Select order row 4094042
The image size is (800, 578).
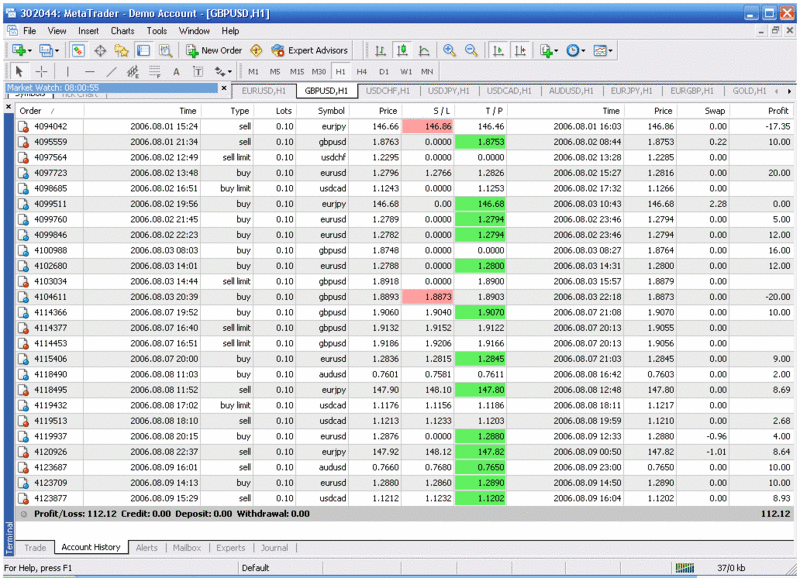pos(405,127)
